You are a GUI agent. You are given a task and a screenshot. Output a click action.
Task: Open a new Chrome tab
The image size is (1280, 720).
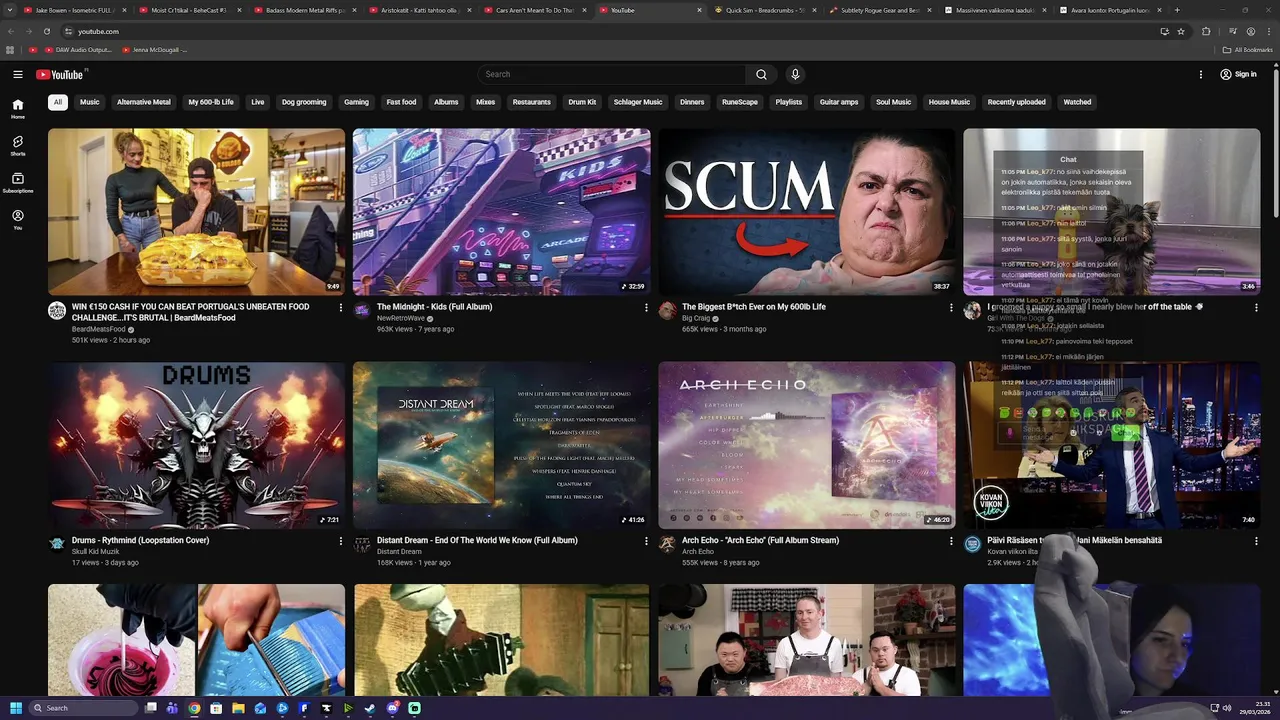1177,10
